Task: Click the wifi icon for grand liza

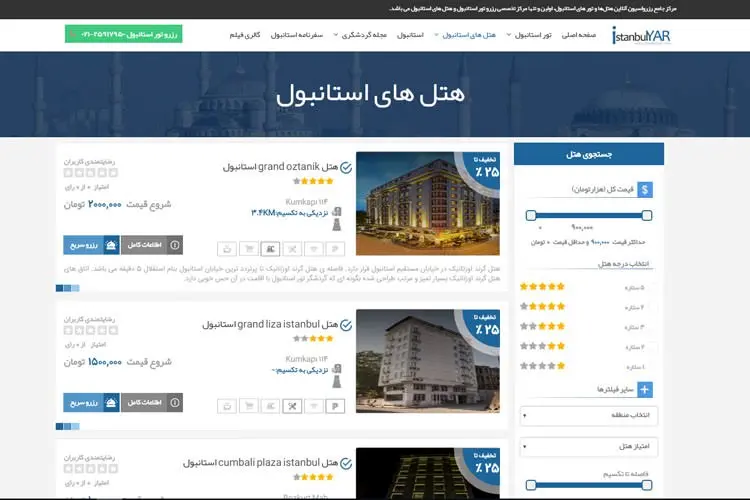Action: pos(314,406)
